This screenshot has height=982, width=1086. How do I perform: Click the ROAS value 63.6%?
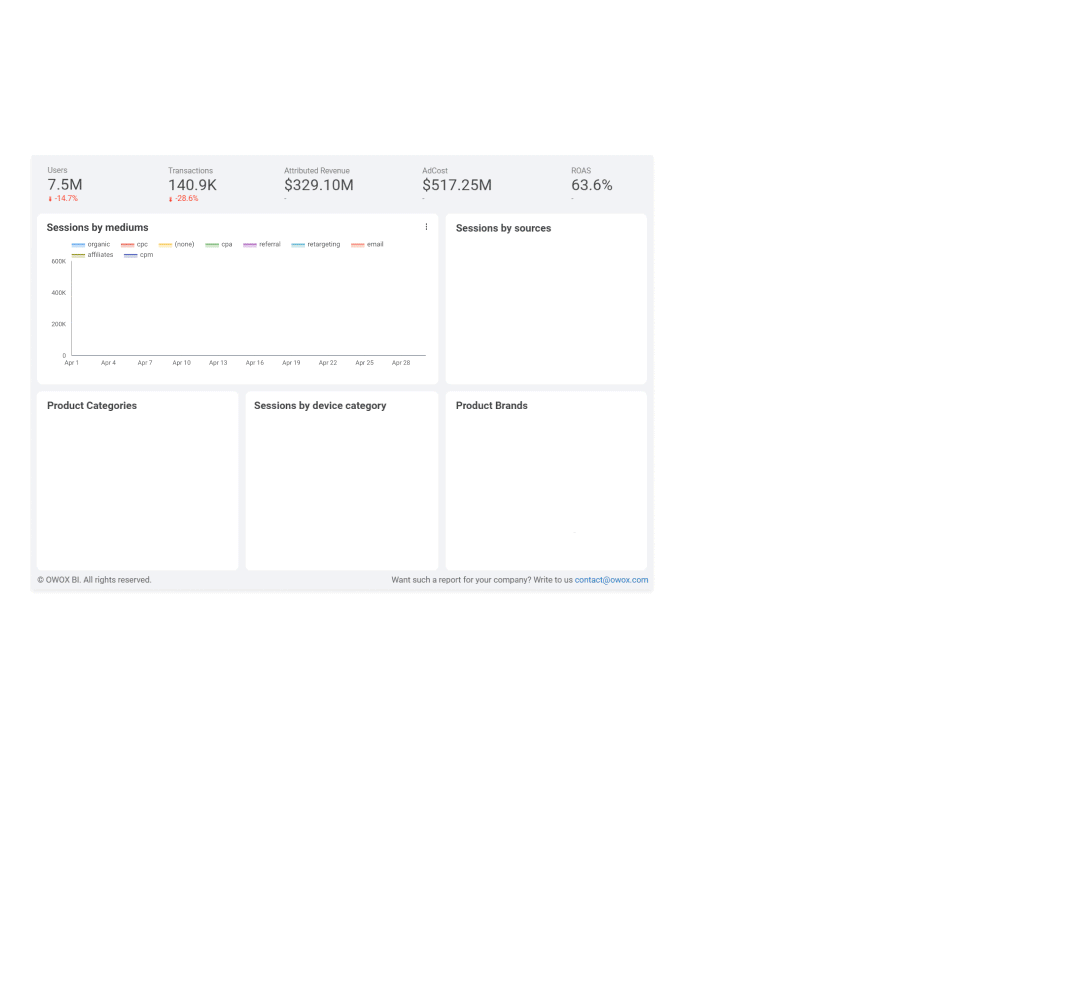coord(591,185)
